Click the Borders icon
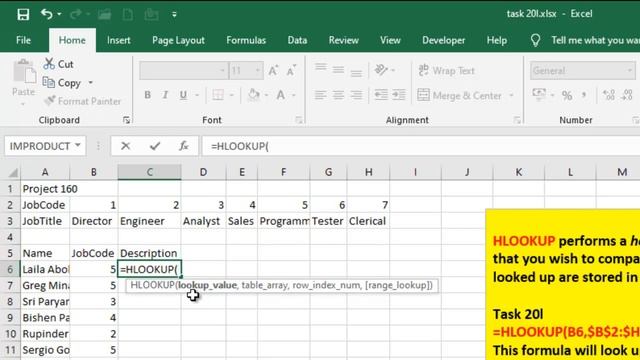The width and height of the screenshot is (640, 360). [218, 95]
